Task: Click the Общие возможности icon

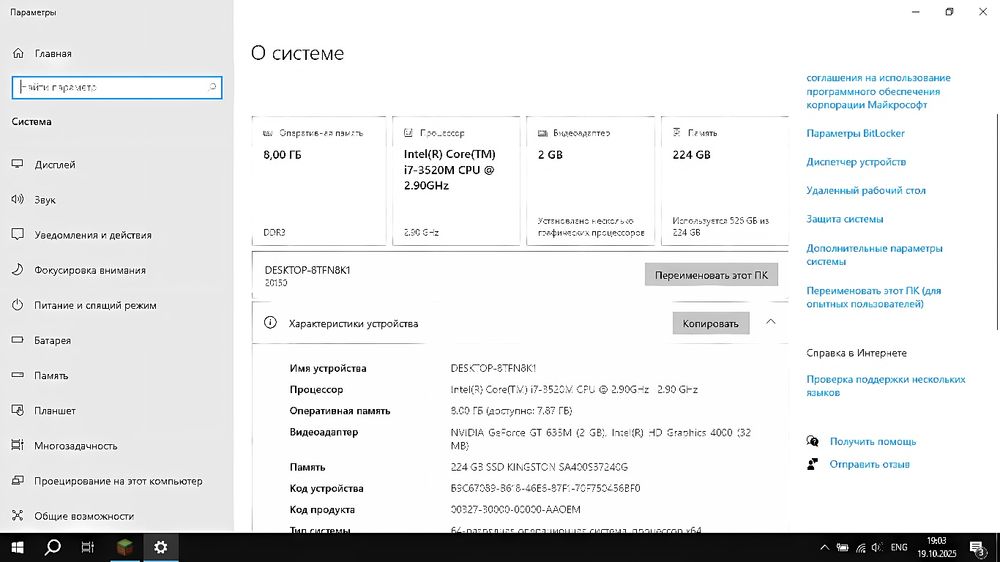Action: click(18, 515)
